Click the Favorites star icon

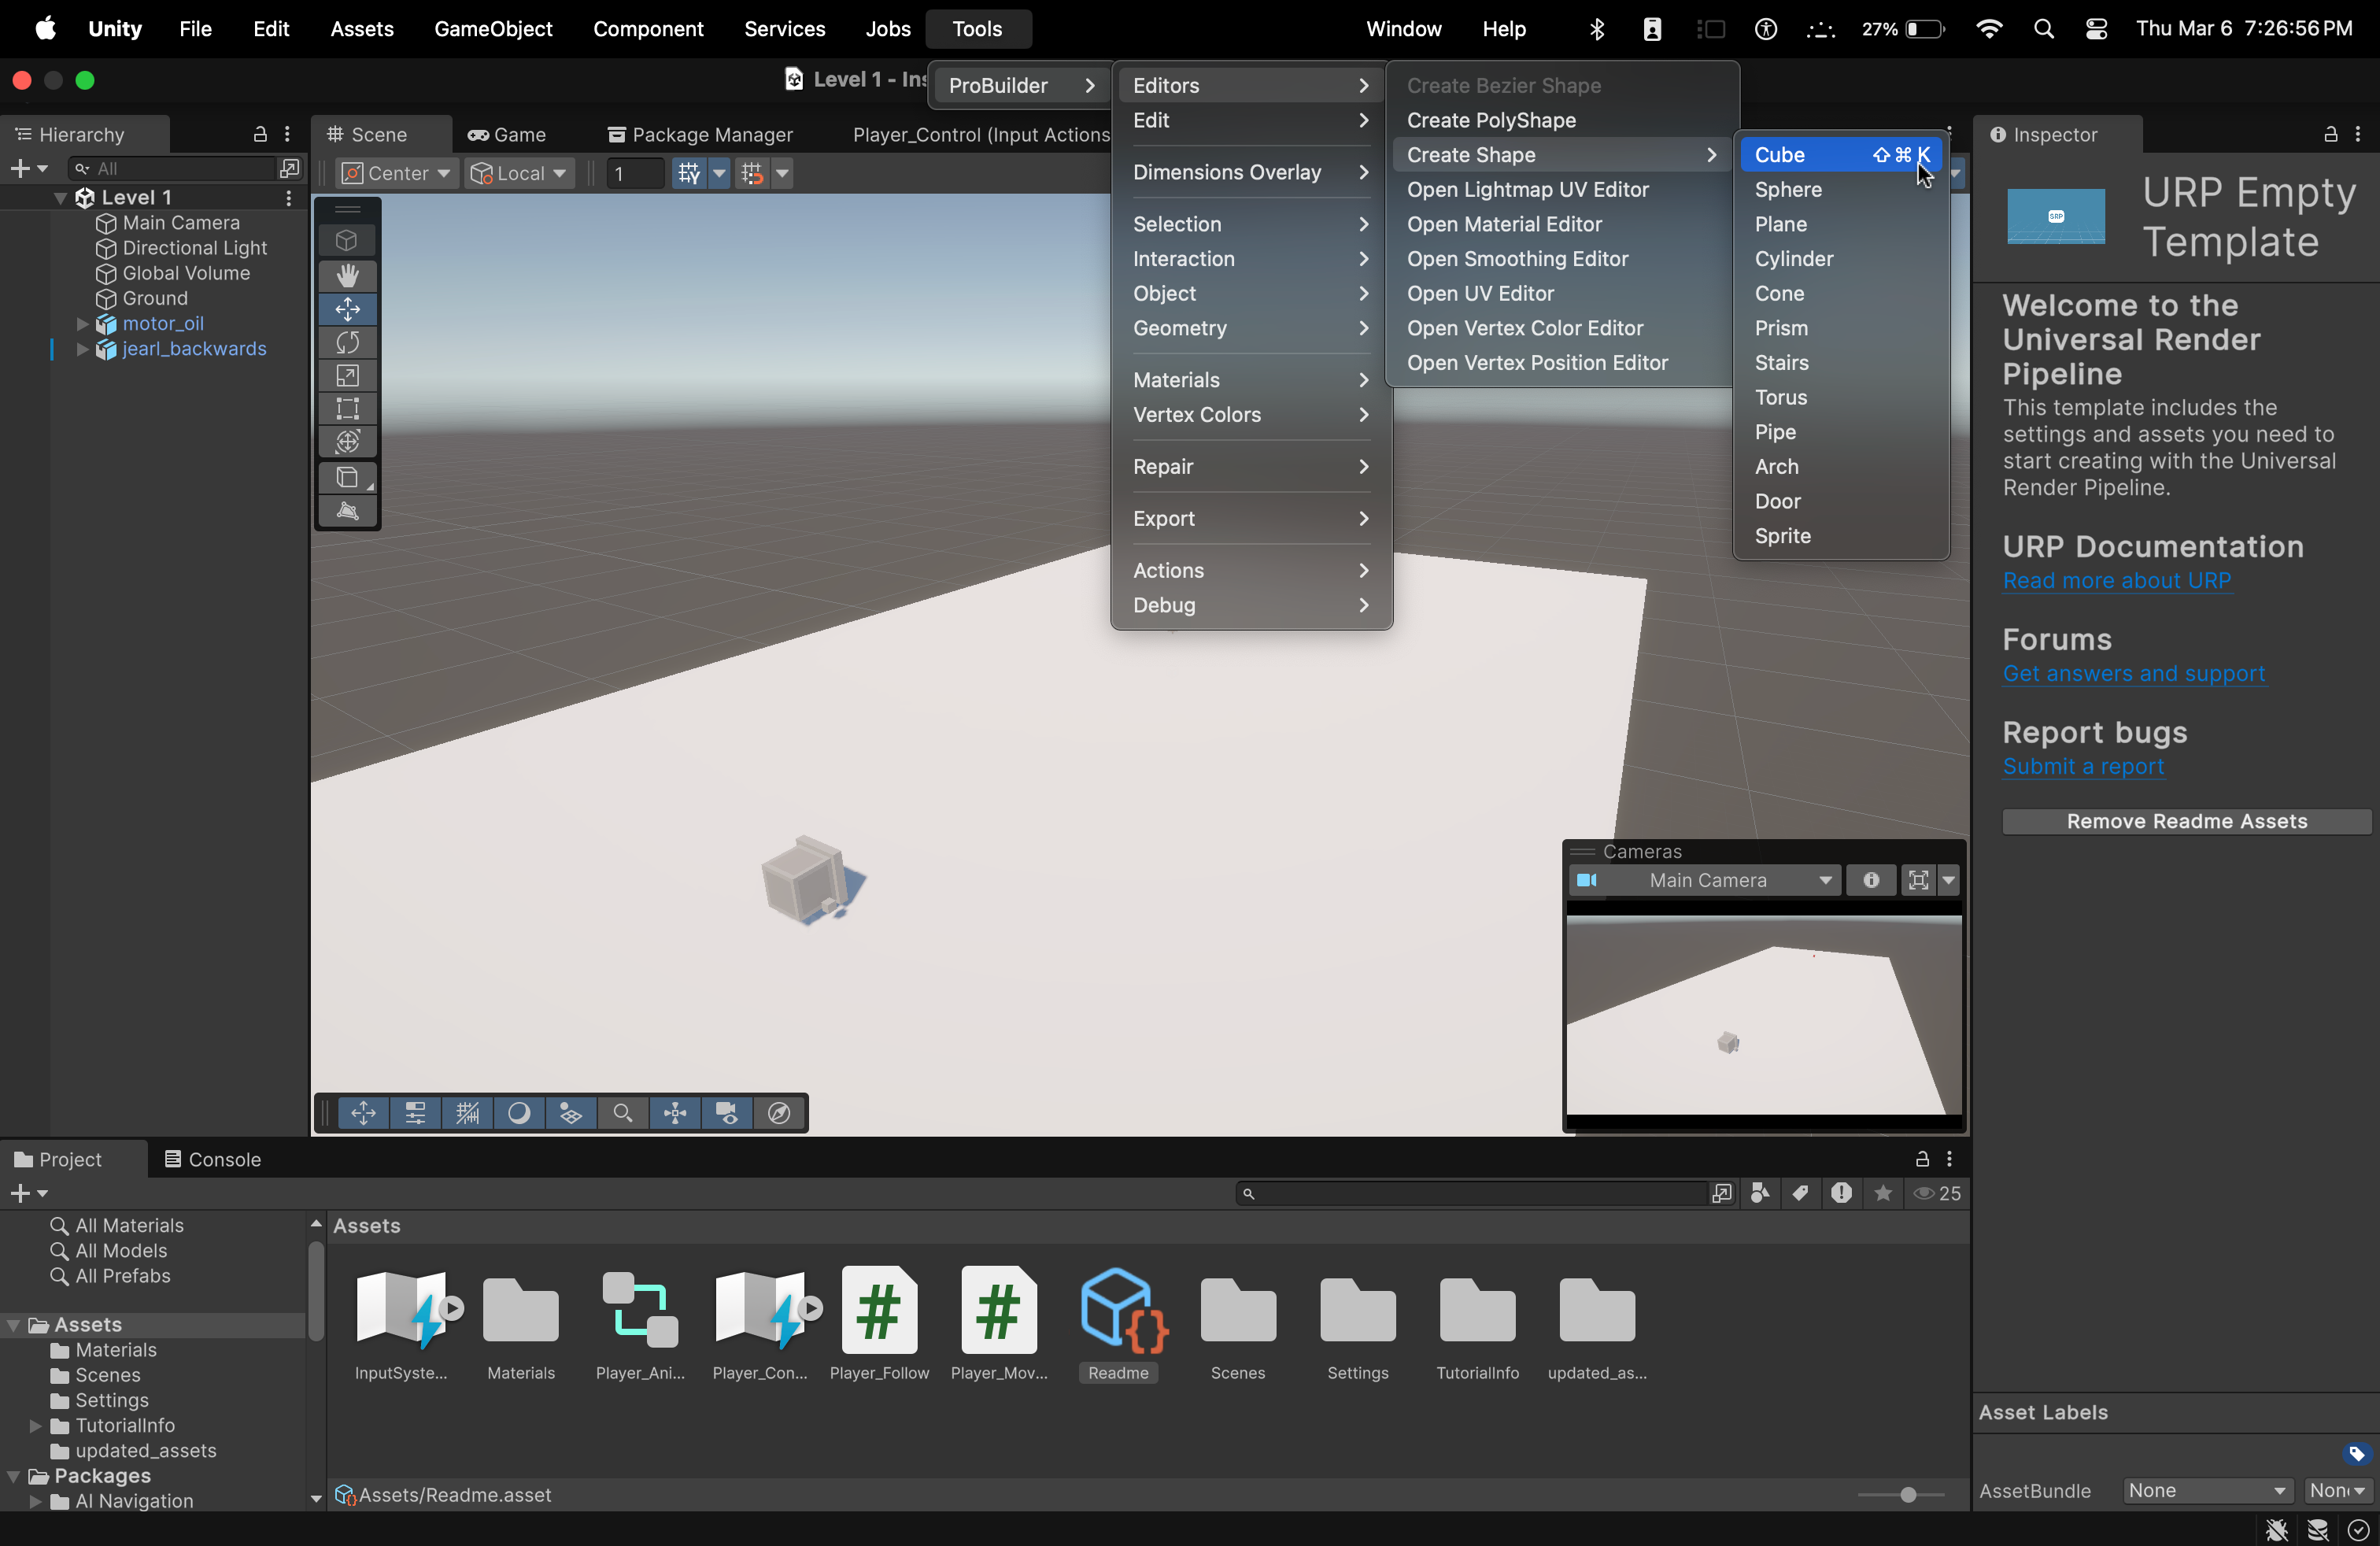pyautogui.click(x=1882, y=1193)
